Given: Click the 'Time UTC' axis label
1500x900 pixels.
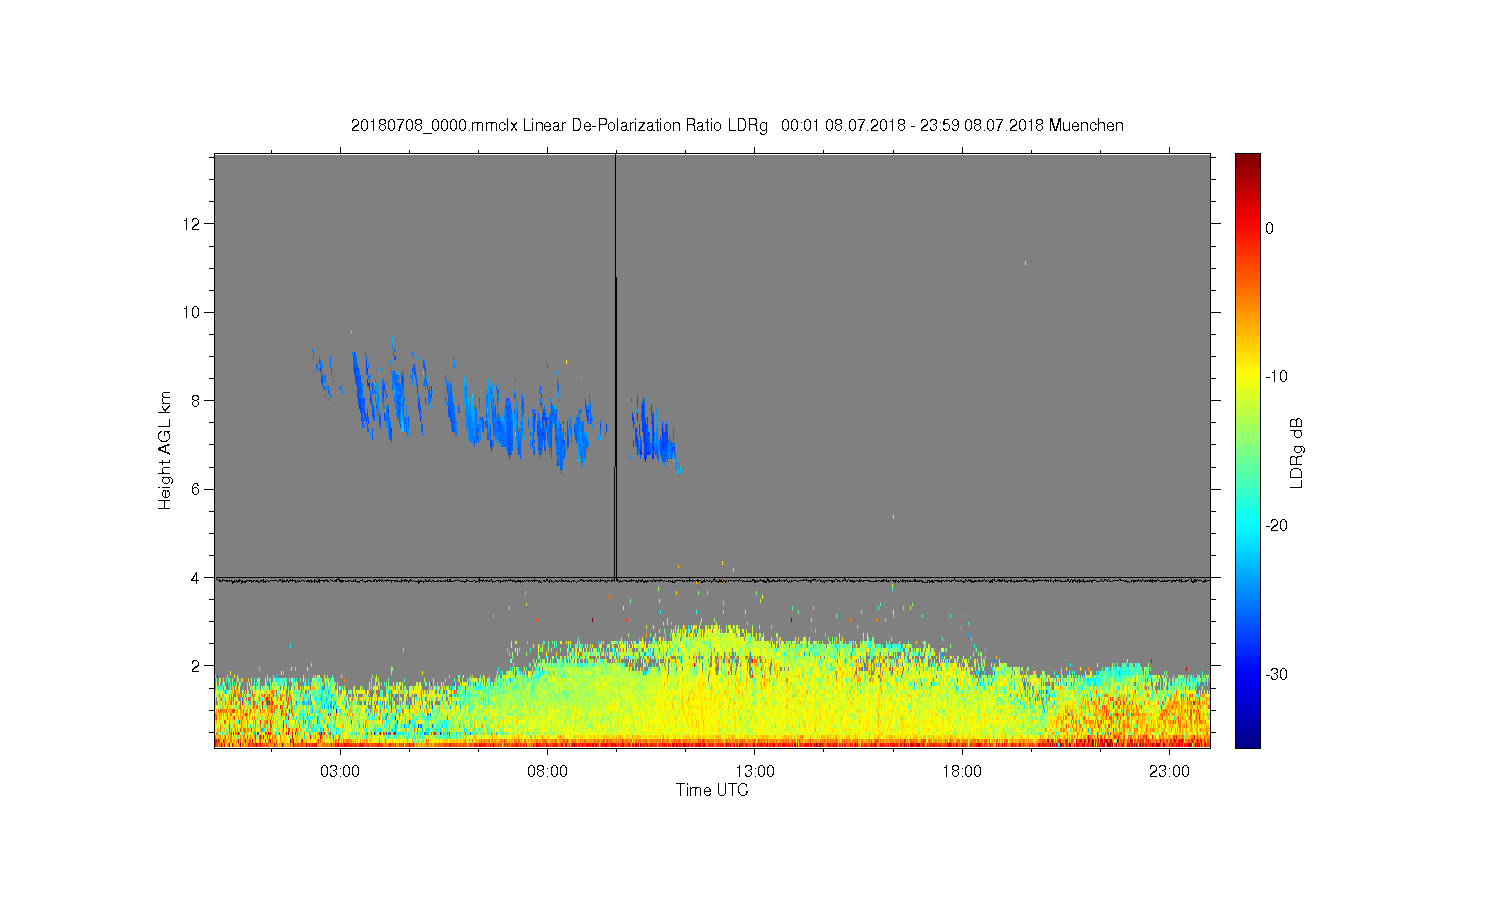Looking at the screenshot, I should click(712, 790).
